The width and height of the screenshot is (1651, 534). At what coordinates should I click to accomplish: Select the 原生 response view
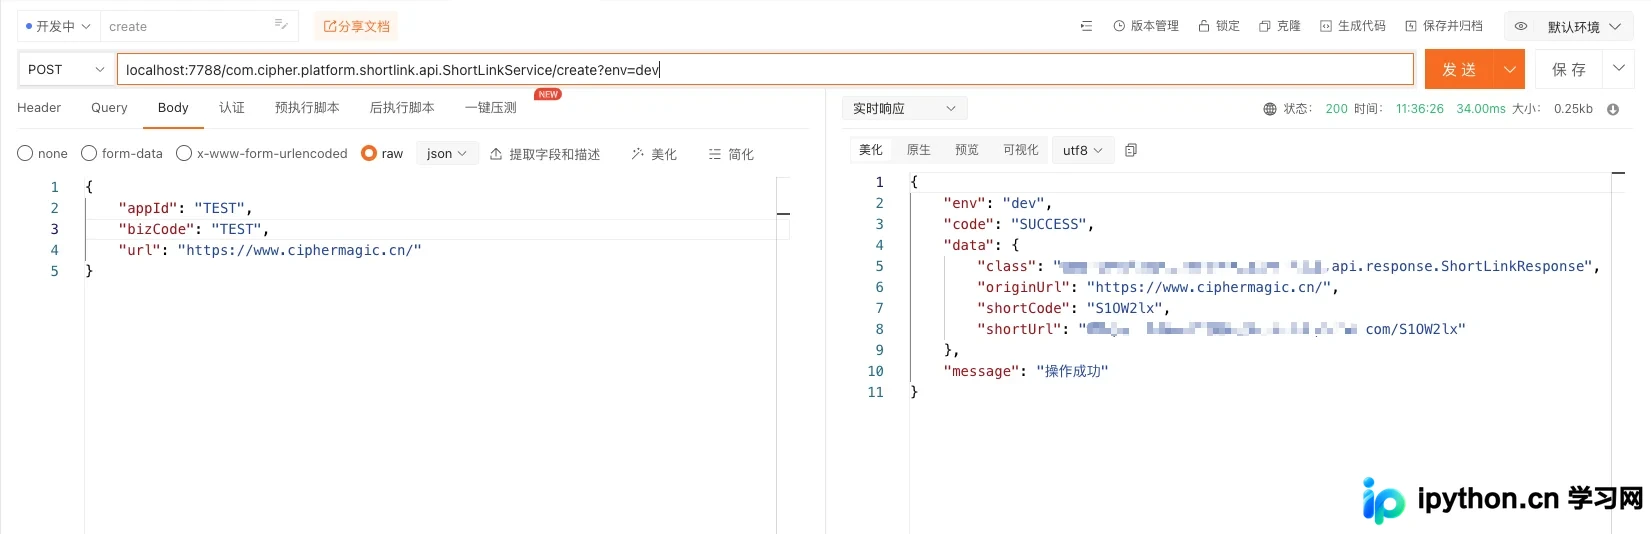919,150
